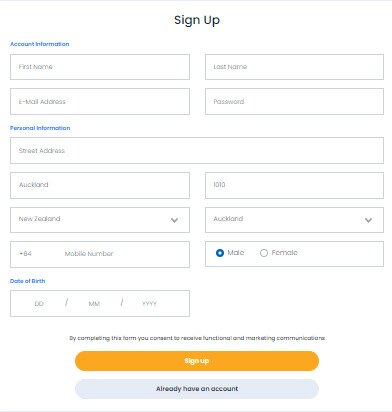Focus the Last Name field
Image resolution: width=392 pixels, height=412 pixels.
coord(294,67)
